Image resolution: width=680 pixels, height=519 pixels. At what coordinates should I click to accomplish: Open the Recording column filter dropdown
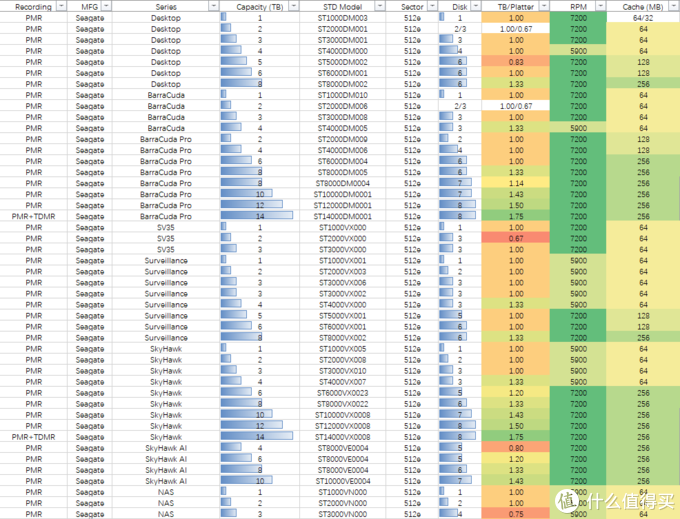(62, 6)
